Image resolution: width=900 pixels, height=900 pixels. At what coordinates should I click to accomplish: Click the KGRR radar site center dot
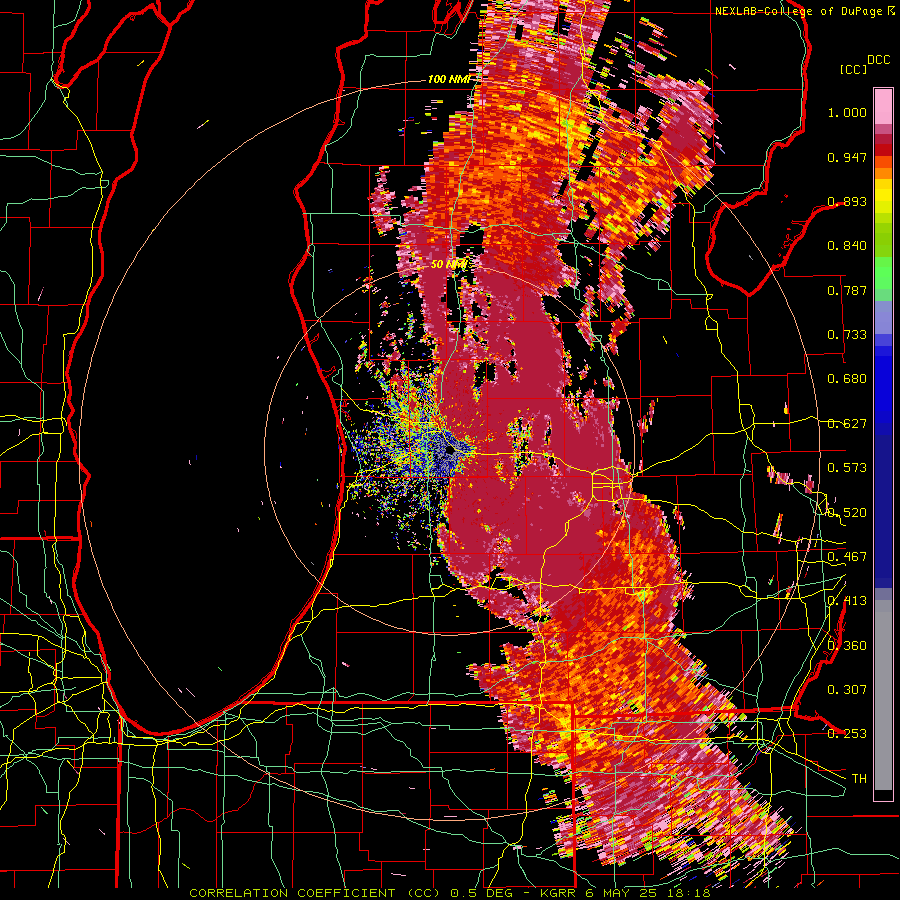click(451, 451)
